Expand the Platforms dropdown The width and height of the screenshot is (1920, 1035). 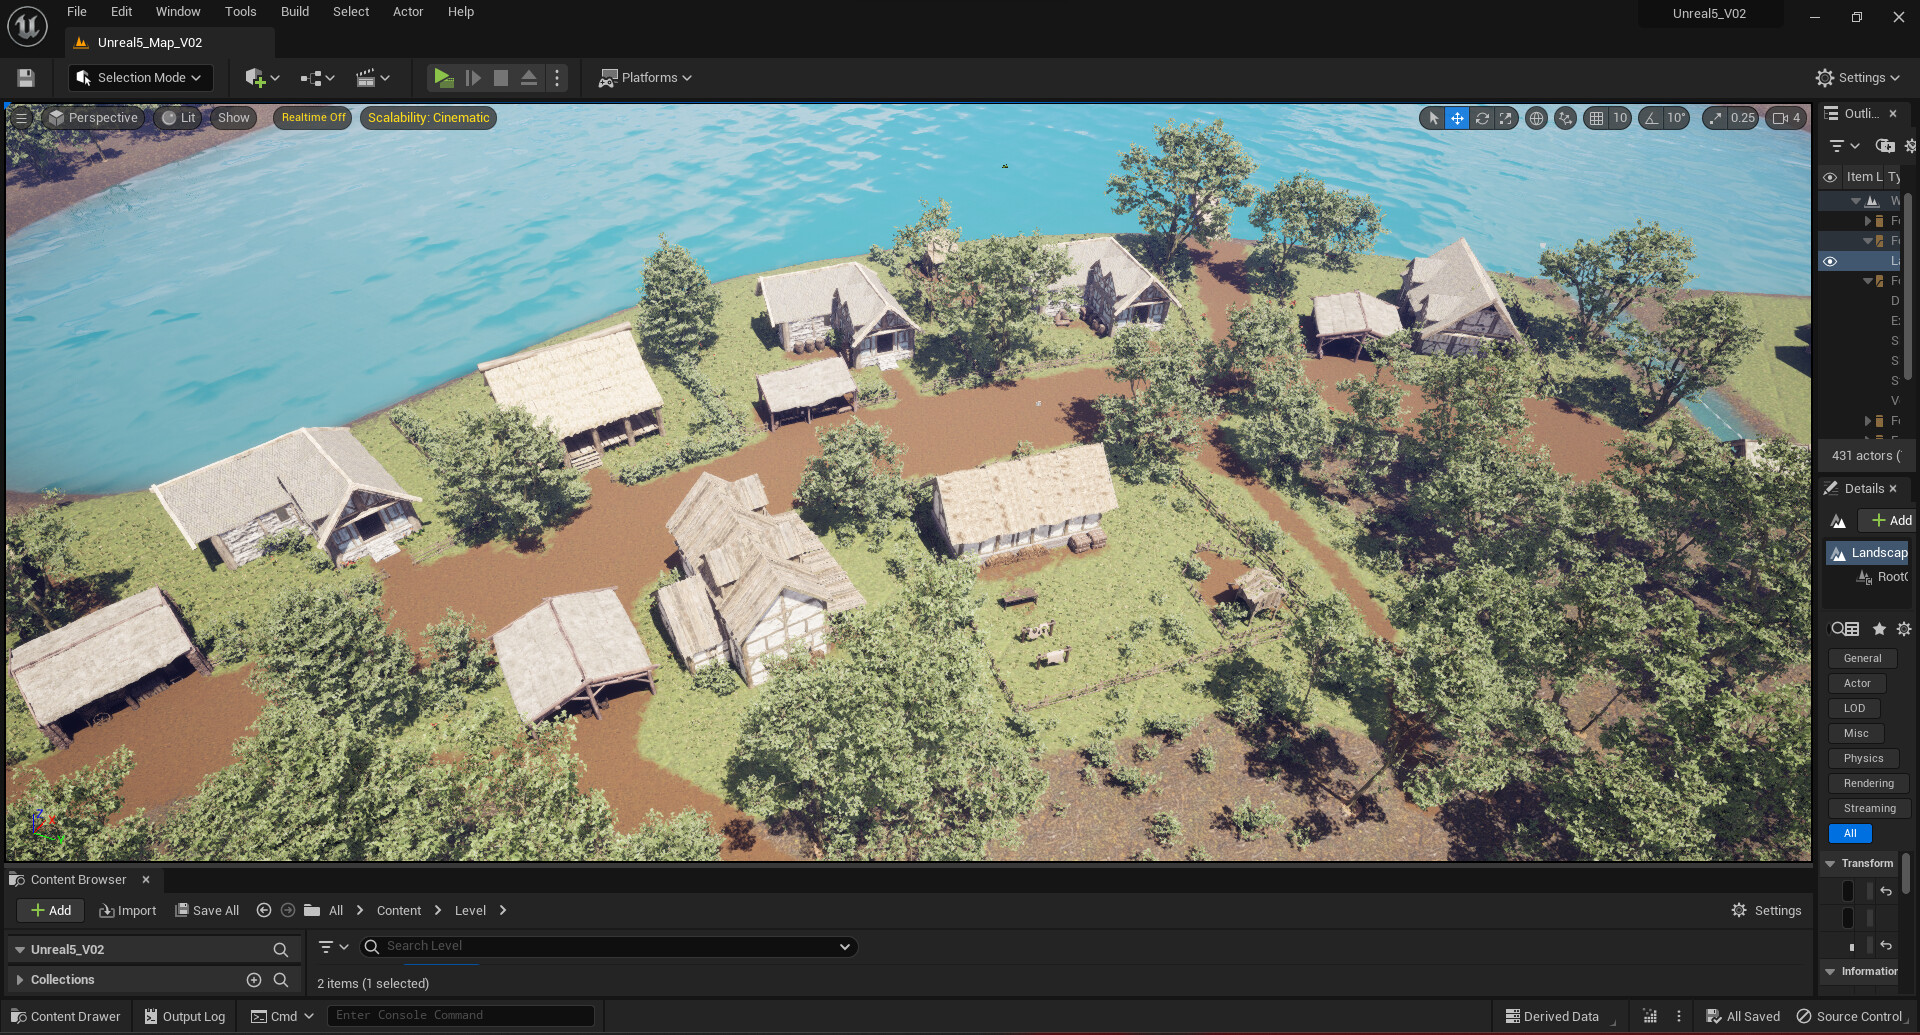tap(645, 77)
